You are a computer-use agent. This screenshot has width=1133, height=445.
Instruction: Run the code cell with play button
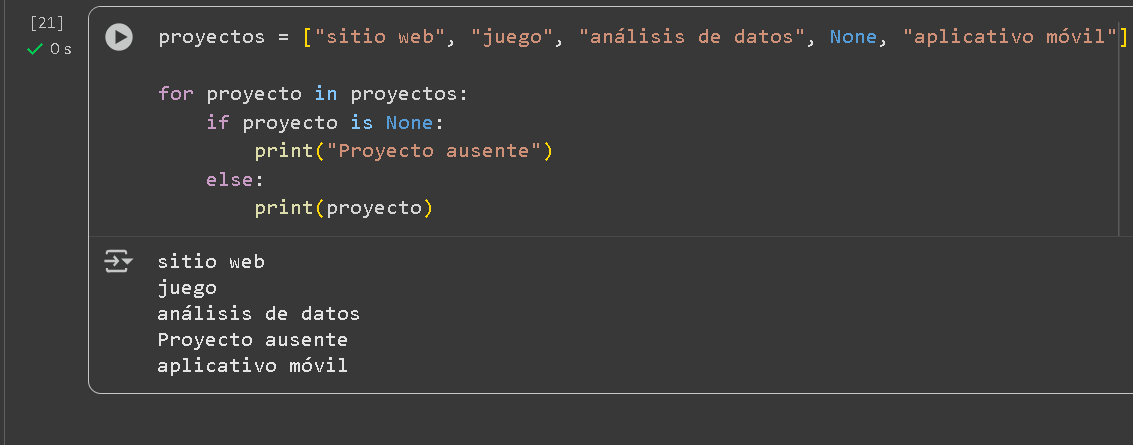[x=119, y=38]
